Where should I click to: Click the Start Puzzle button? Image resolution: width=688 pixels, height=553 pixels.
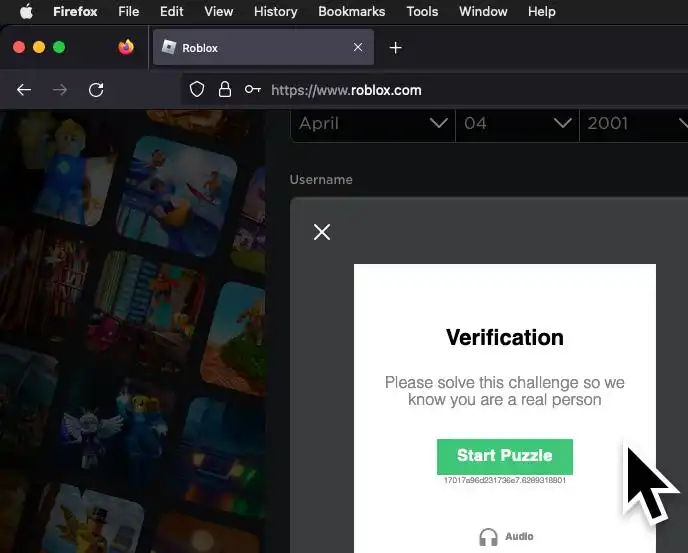coord(505,456)
